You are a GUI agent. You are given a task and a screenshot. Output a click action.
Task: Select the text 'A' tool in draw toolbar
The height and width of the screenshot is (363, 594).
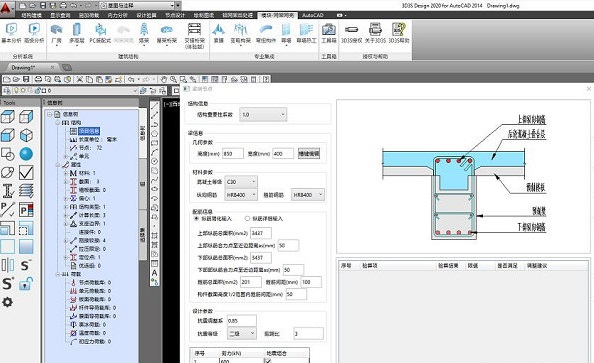(155, 273)
